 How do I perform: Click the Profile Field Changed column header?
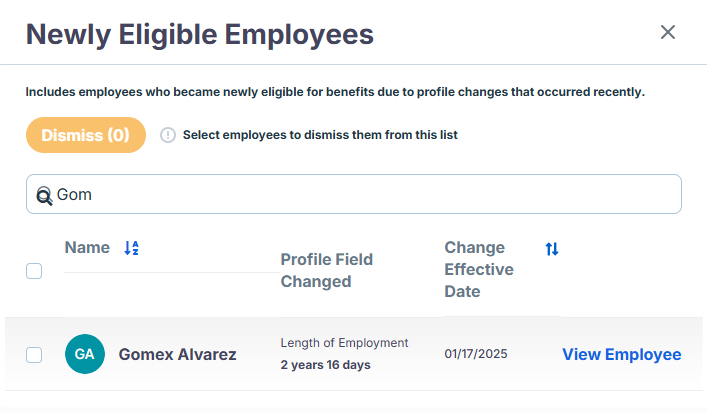click(326, 270)
